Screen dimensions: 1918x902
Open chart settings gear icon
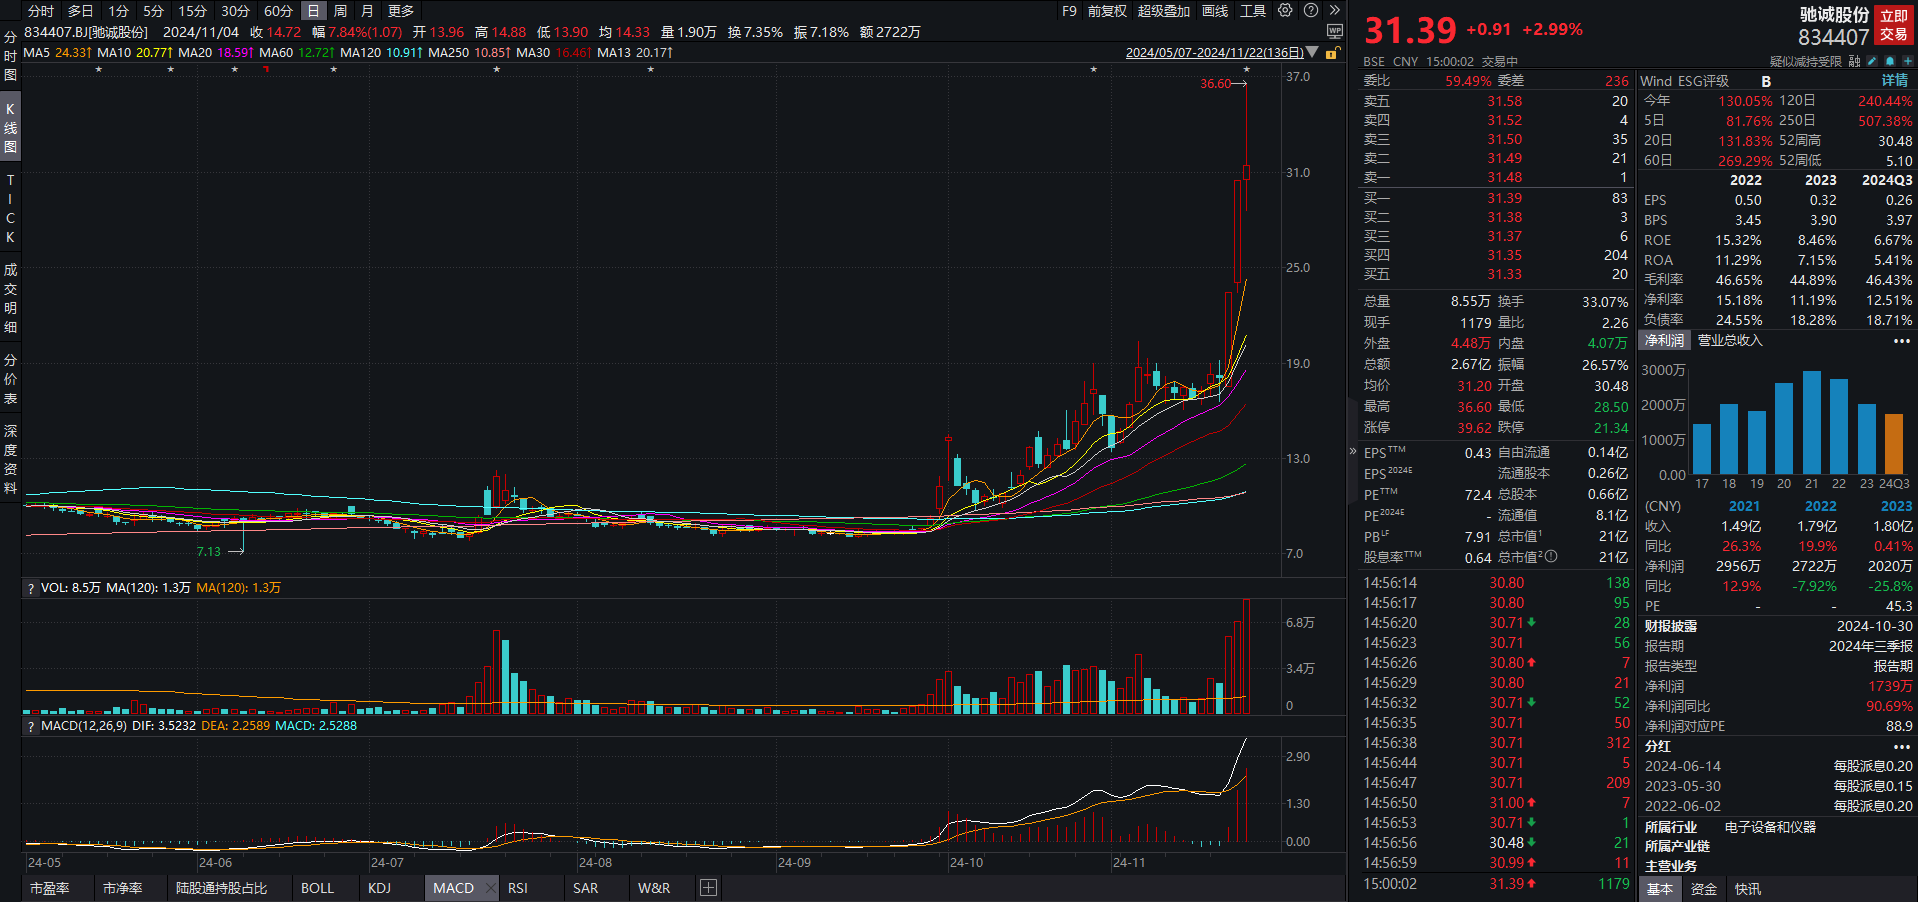click(x=1285, y=10)
